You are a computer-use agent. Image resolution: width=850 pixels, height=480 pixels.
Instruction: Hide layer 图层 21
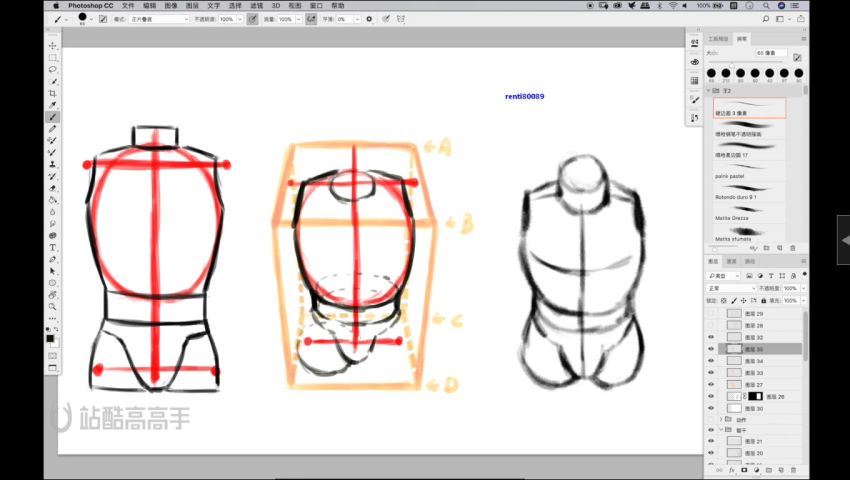711,441
